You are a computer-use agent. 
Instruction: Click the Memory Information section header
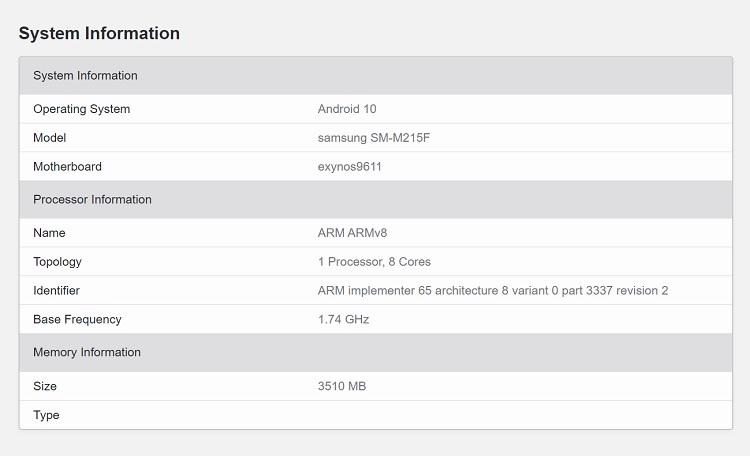(86, 352)
